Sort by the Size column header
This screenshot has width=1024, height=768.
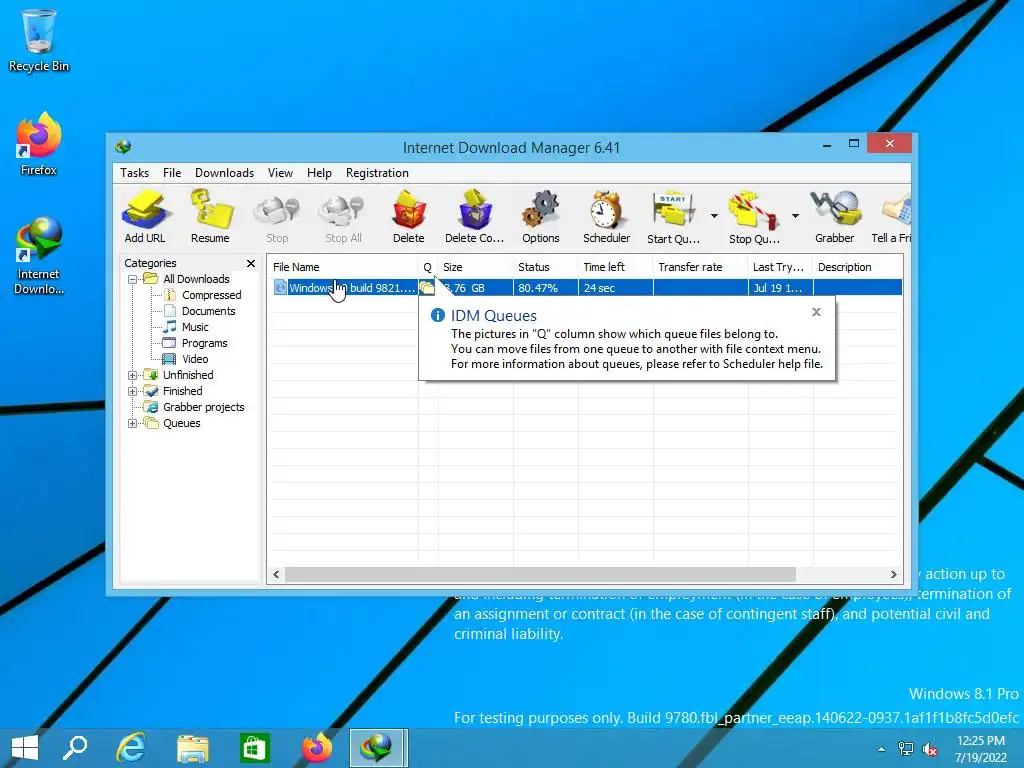(x=475, y=267)
